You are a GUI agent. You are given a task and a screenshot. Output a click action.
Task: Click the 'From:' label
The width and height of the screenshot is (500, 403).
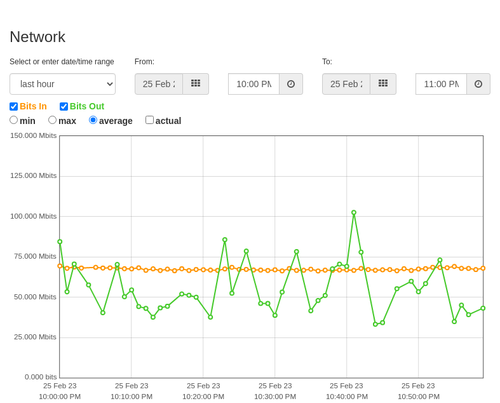(144, 62)
